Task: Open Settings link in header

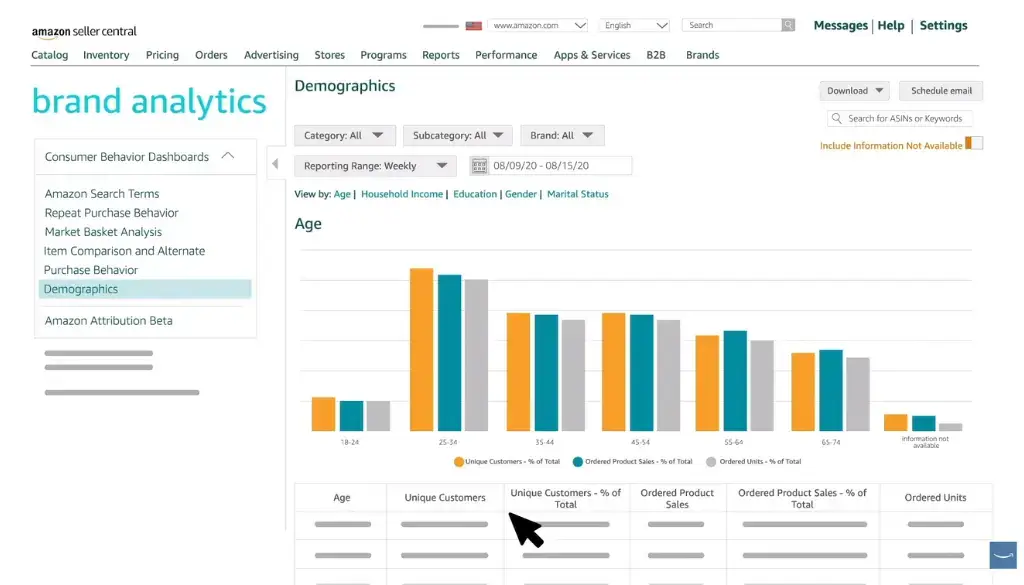Action: [x=943, y=25]
